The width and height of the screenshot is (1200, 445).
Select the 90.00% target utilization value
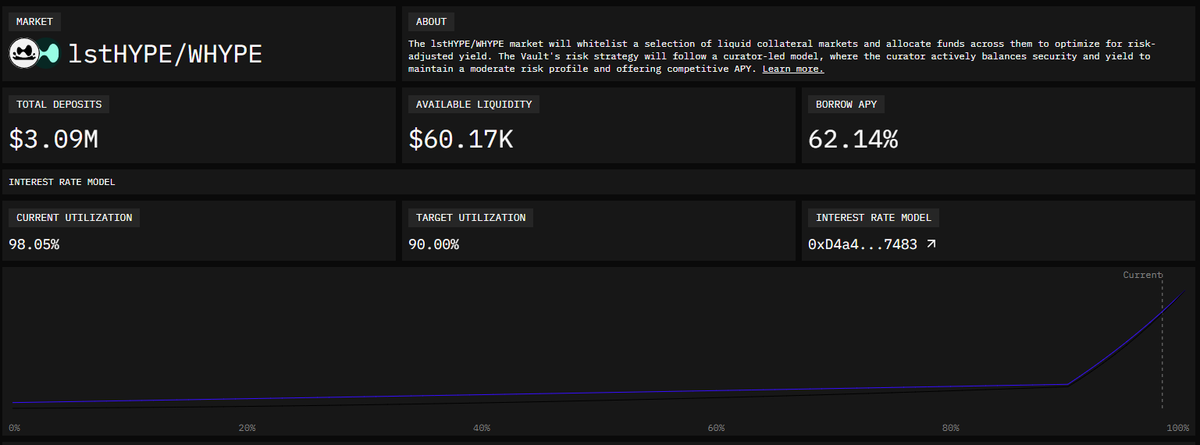click(434, 244)
